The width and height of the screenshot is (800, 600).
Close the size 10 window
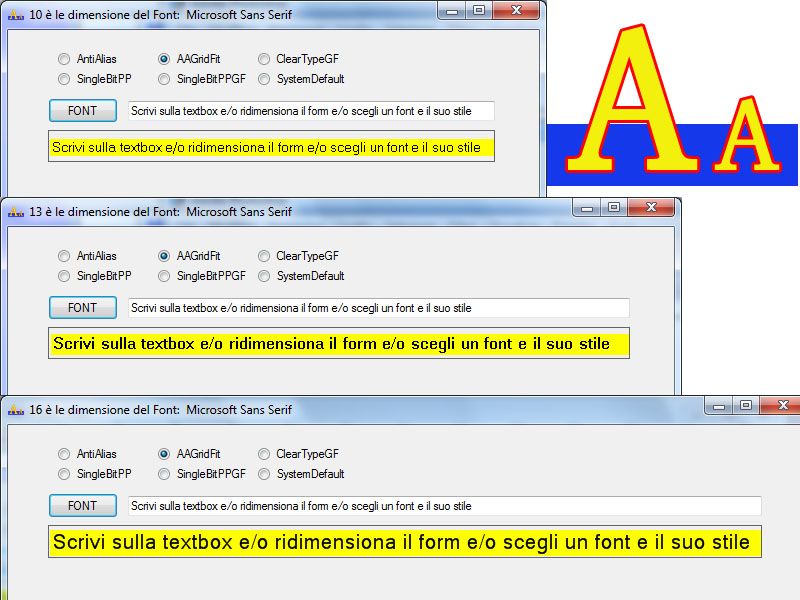pyautogui.click(x=516, y=11)
